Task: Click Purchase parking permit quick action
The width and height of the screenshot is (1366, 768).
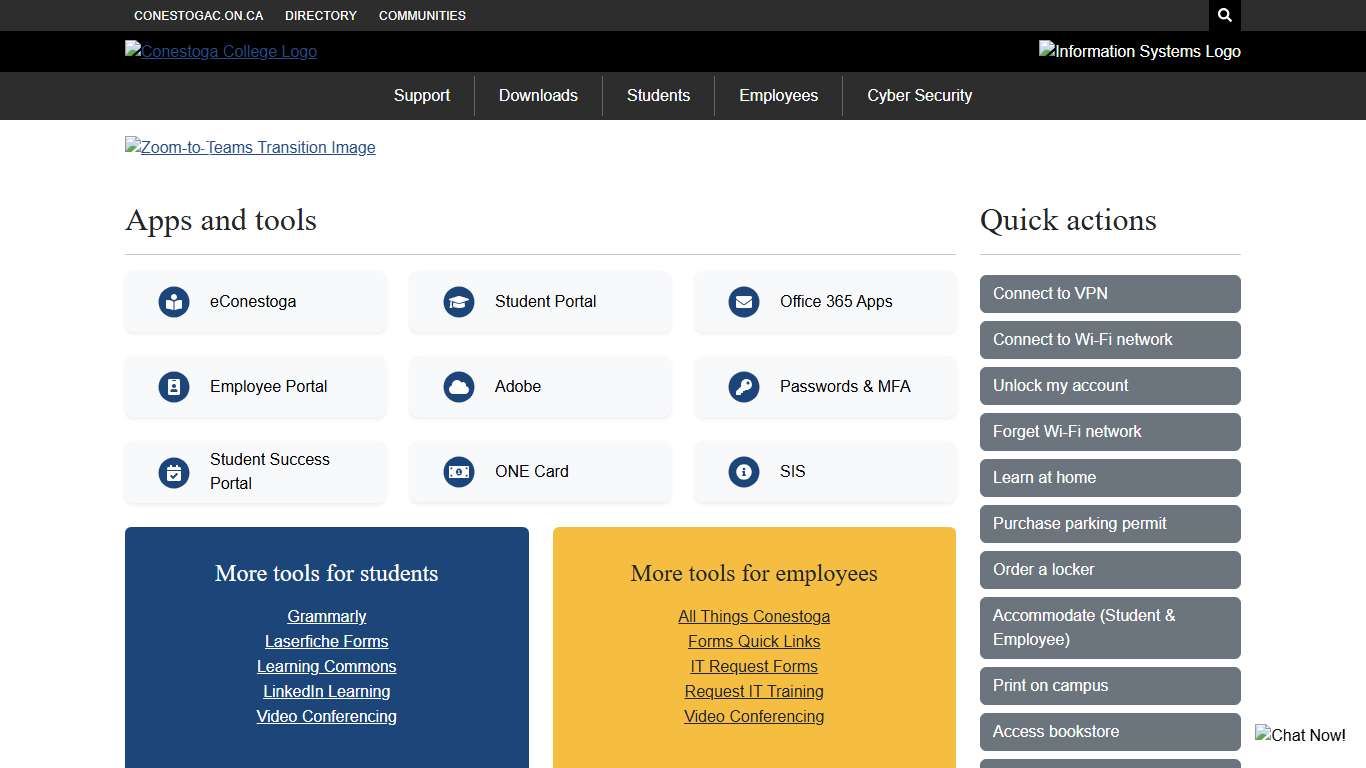Action: coord(1109,524)
